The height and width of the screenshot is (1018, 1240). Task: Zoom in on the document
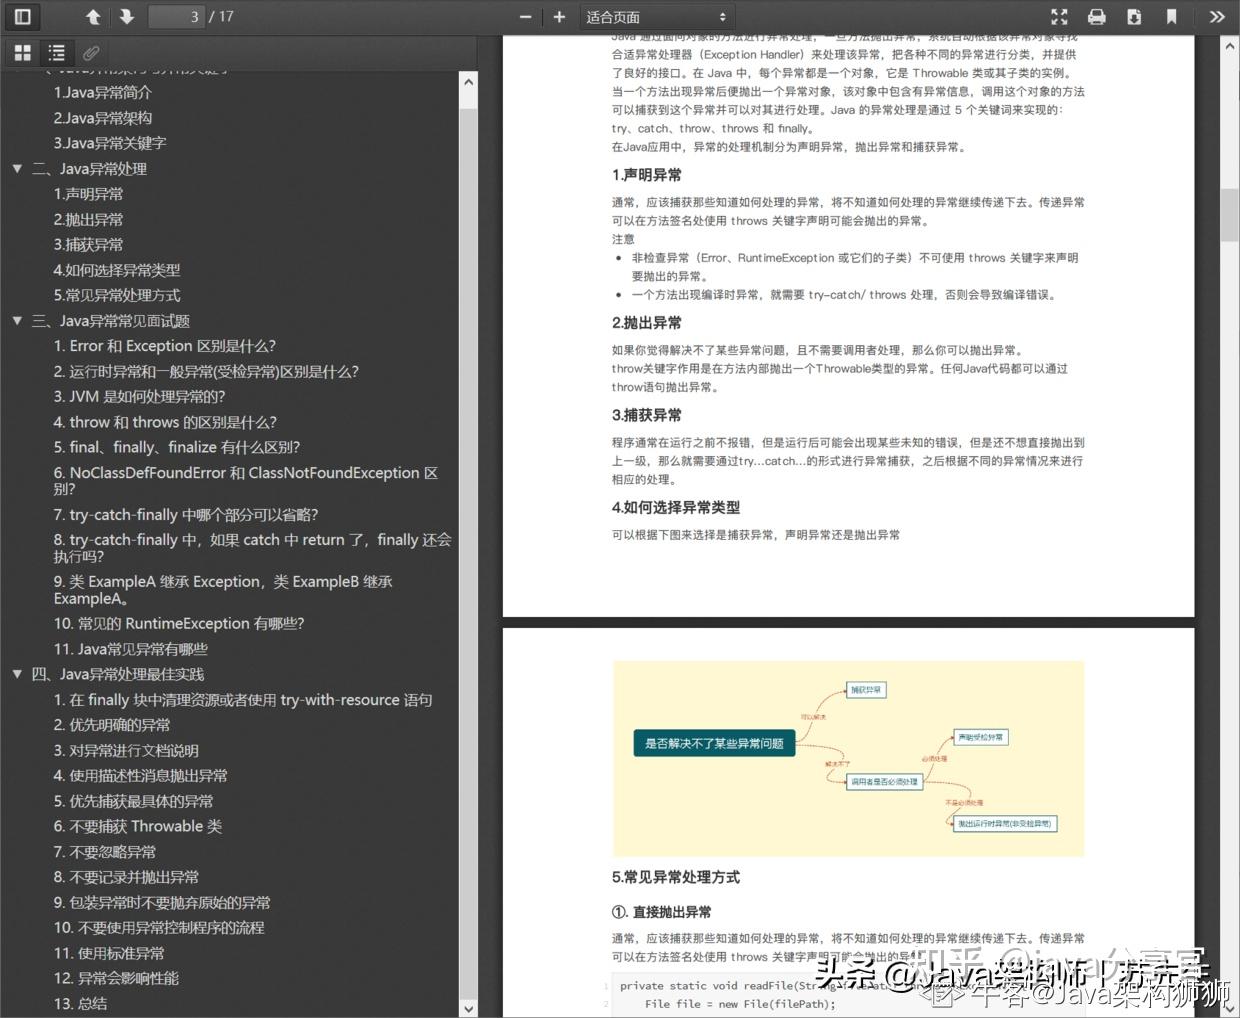coord(559,16)
